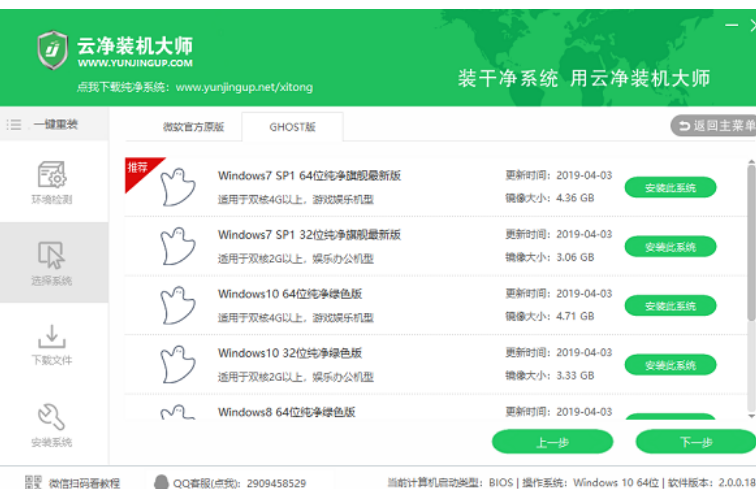This screenshot has height=489, width=756.
Task: Click the ghost icon for Windows7 SP1 32位
Action: [x=177, y=246]
